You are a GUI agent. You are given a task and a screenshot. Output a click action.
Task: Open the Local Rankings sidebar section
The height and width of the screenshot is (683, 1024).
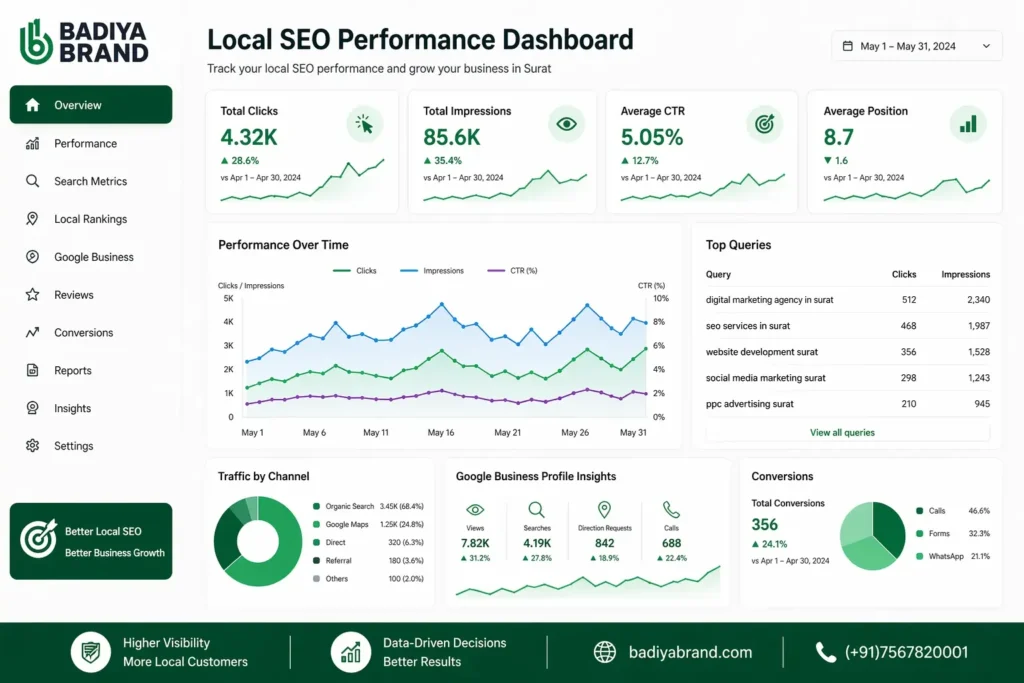90,219
